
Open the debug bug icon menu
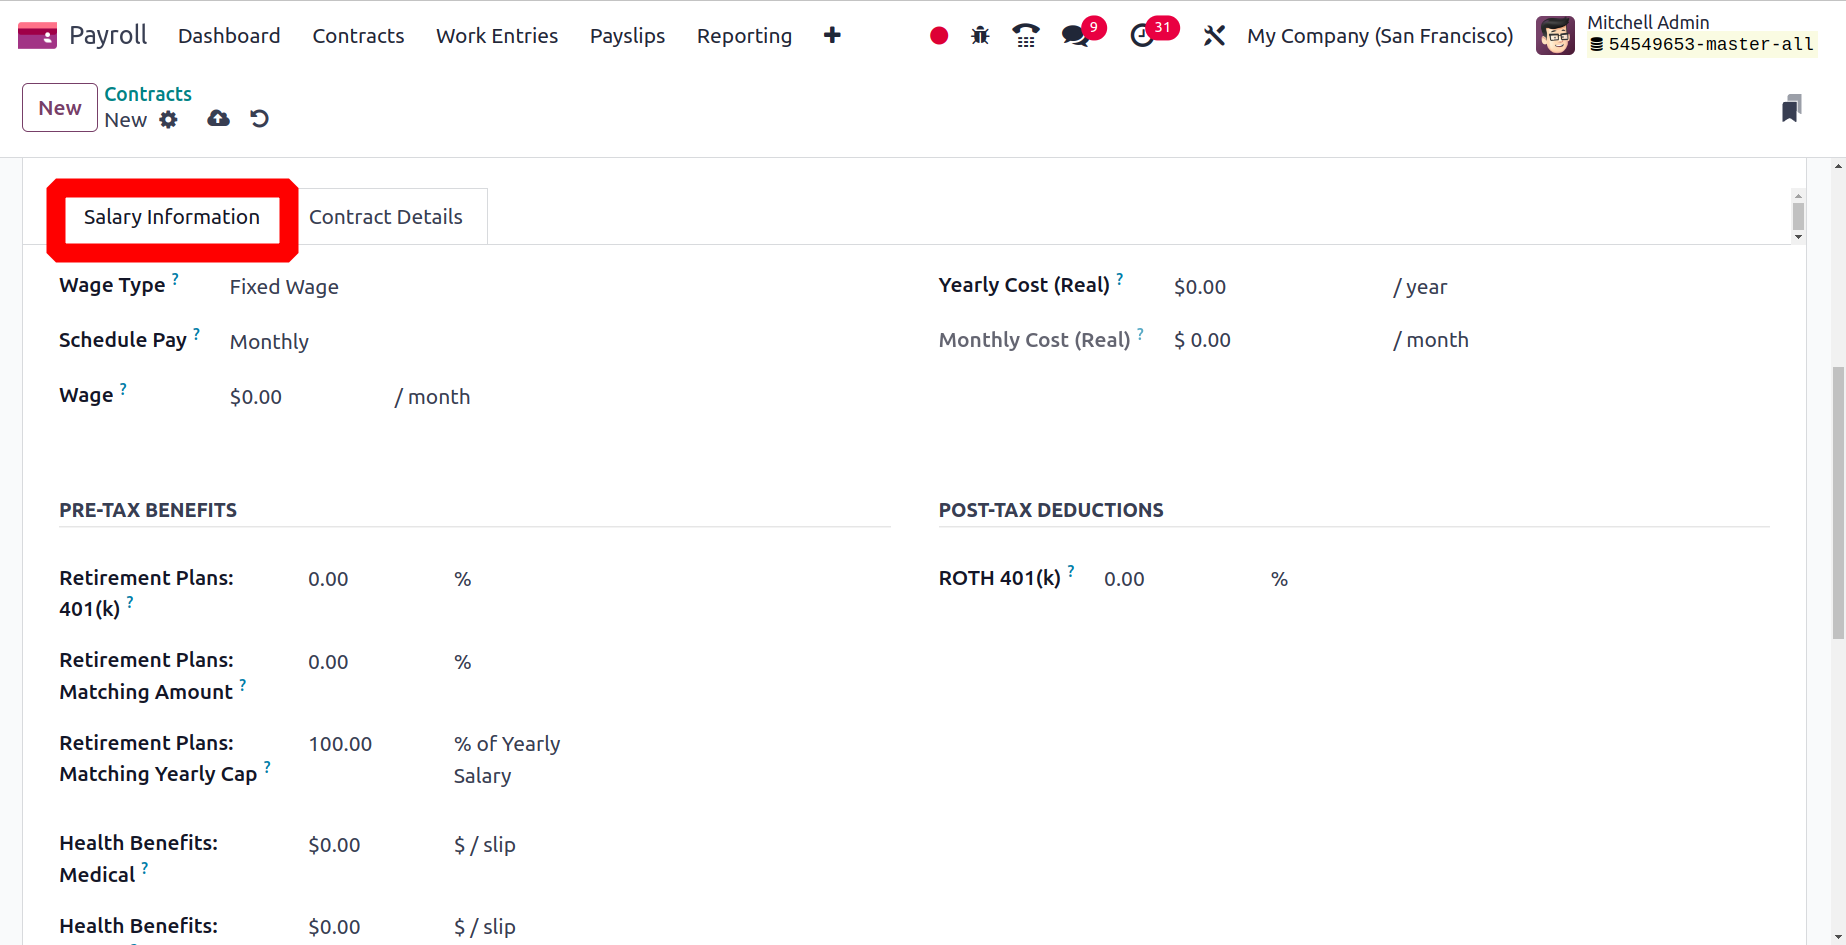tap(980, 36)
